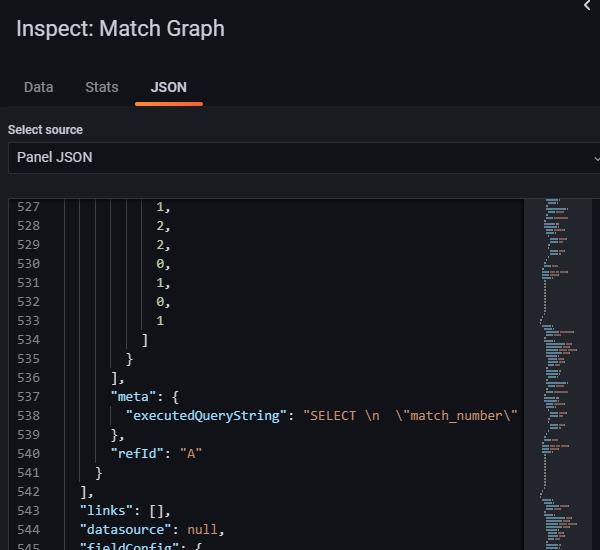Click line number 542 in the gutter
The height and width of the screenshot is (550, 600).
pos(28,492)
